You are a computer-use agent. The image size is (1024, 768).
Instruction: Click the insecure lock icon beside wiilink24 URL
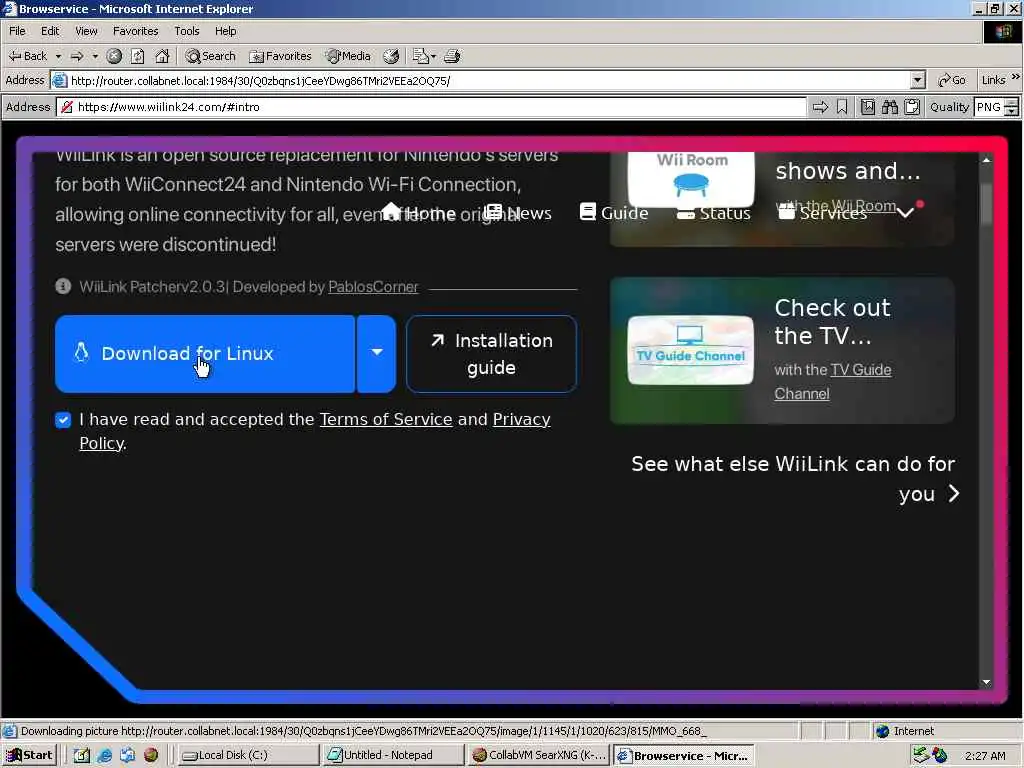[x=67, y=107]
